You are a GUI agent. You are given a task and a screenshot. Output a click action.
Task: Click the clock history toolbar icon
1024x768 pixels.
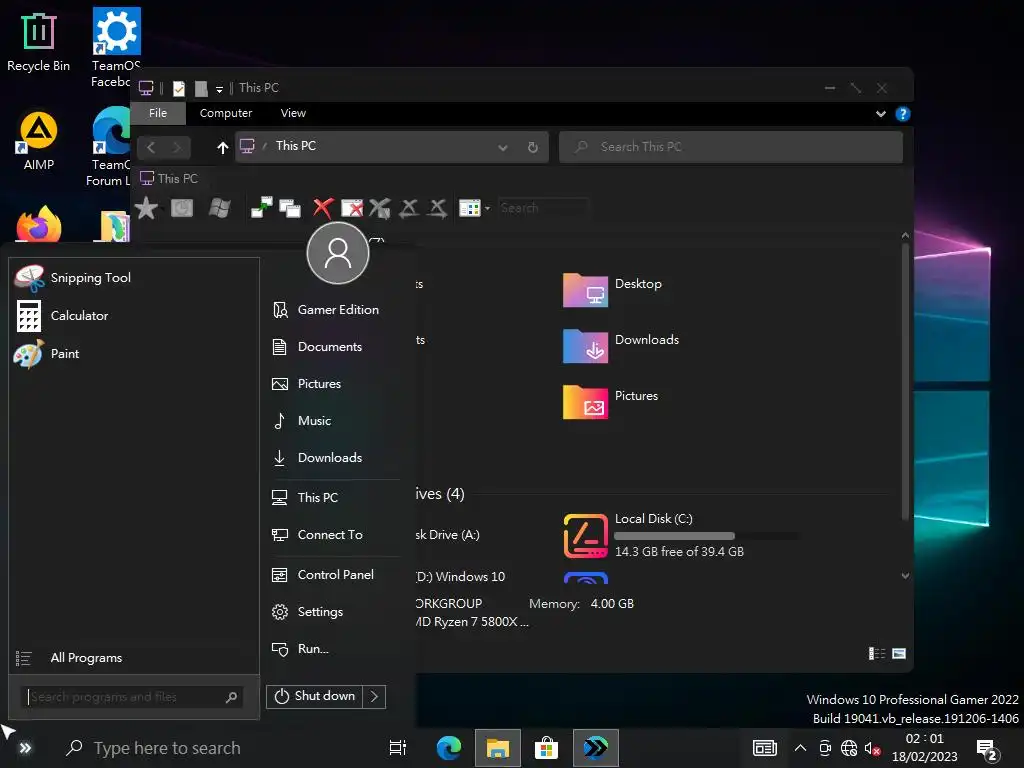coord(182,208)
